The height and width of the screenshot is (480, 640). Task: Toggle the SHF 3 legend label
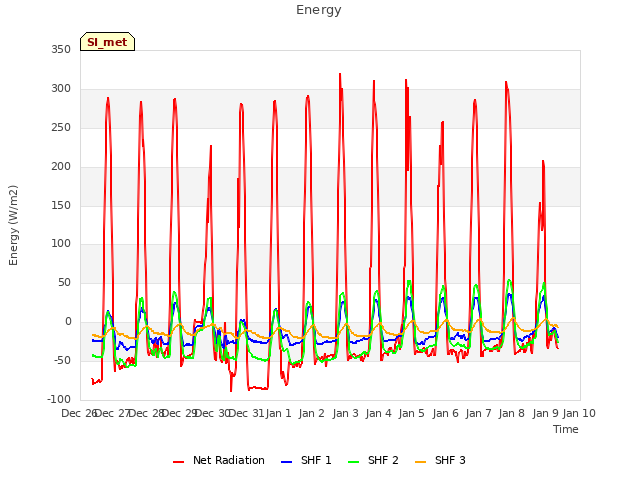click(450, 460)
